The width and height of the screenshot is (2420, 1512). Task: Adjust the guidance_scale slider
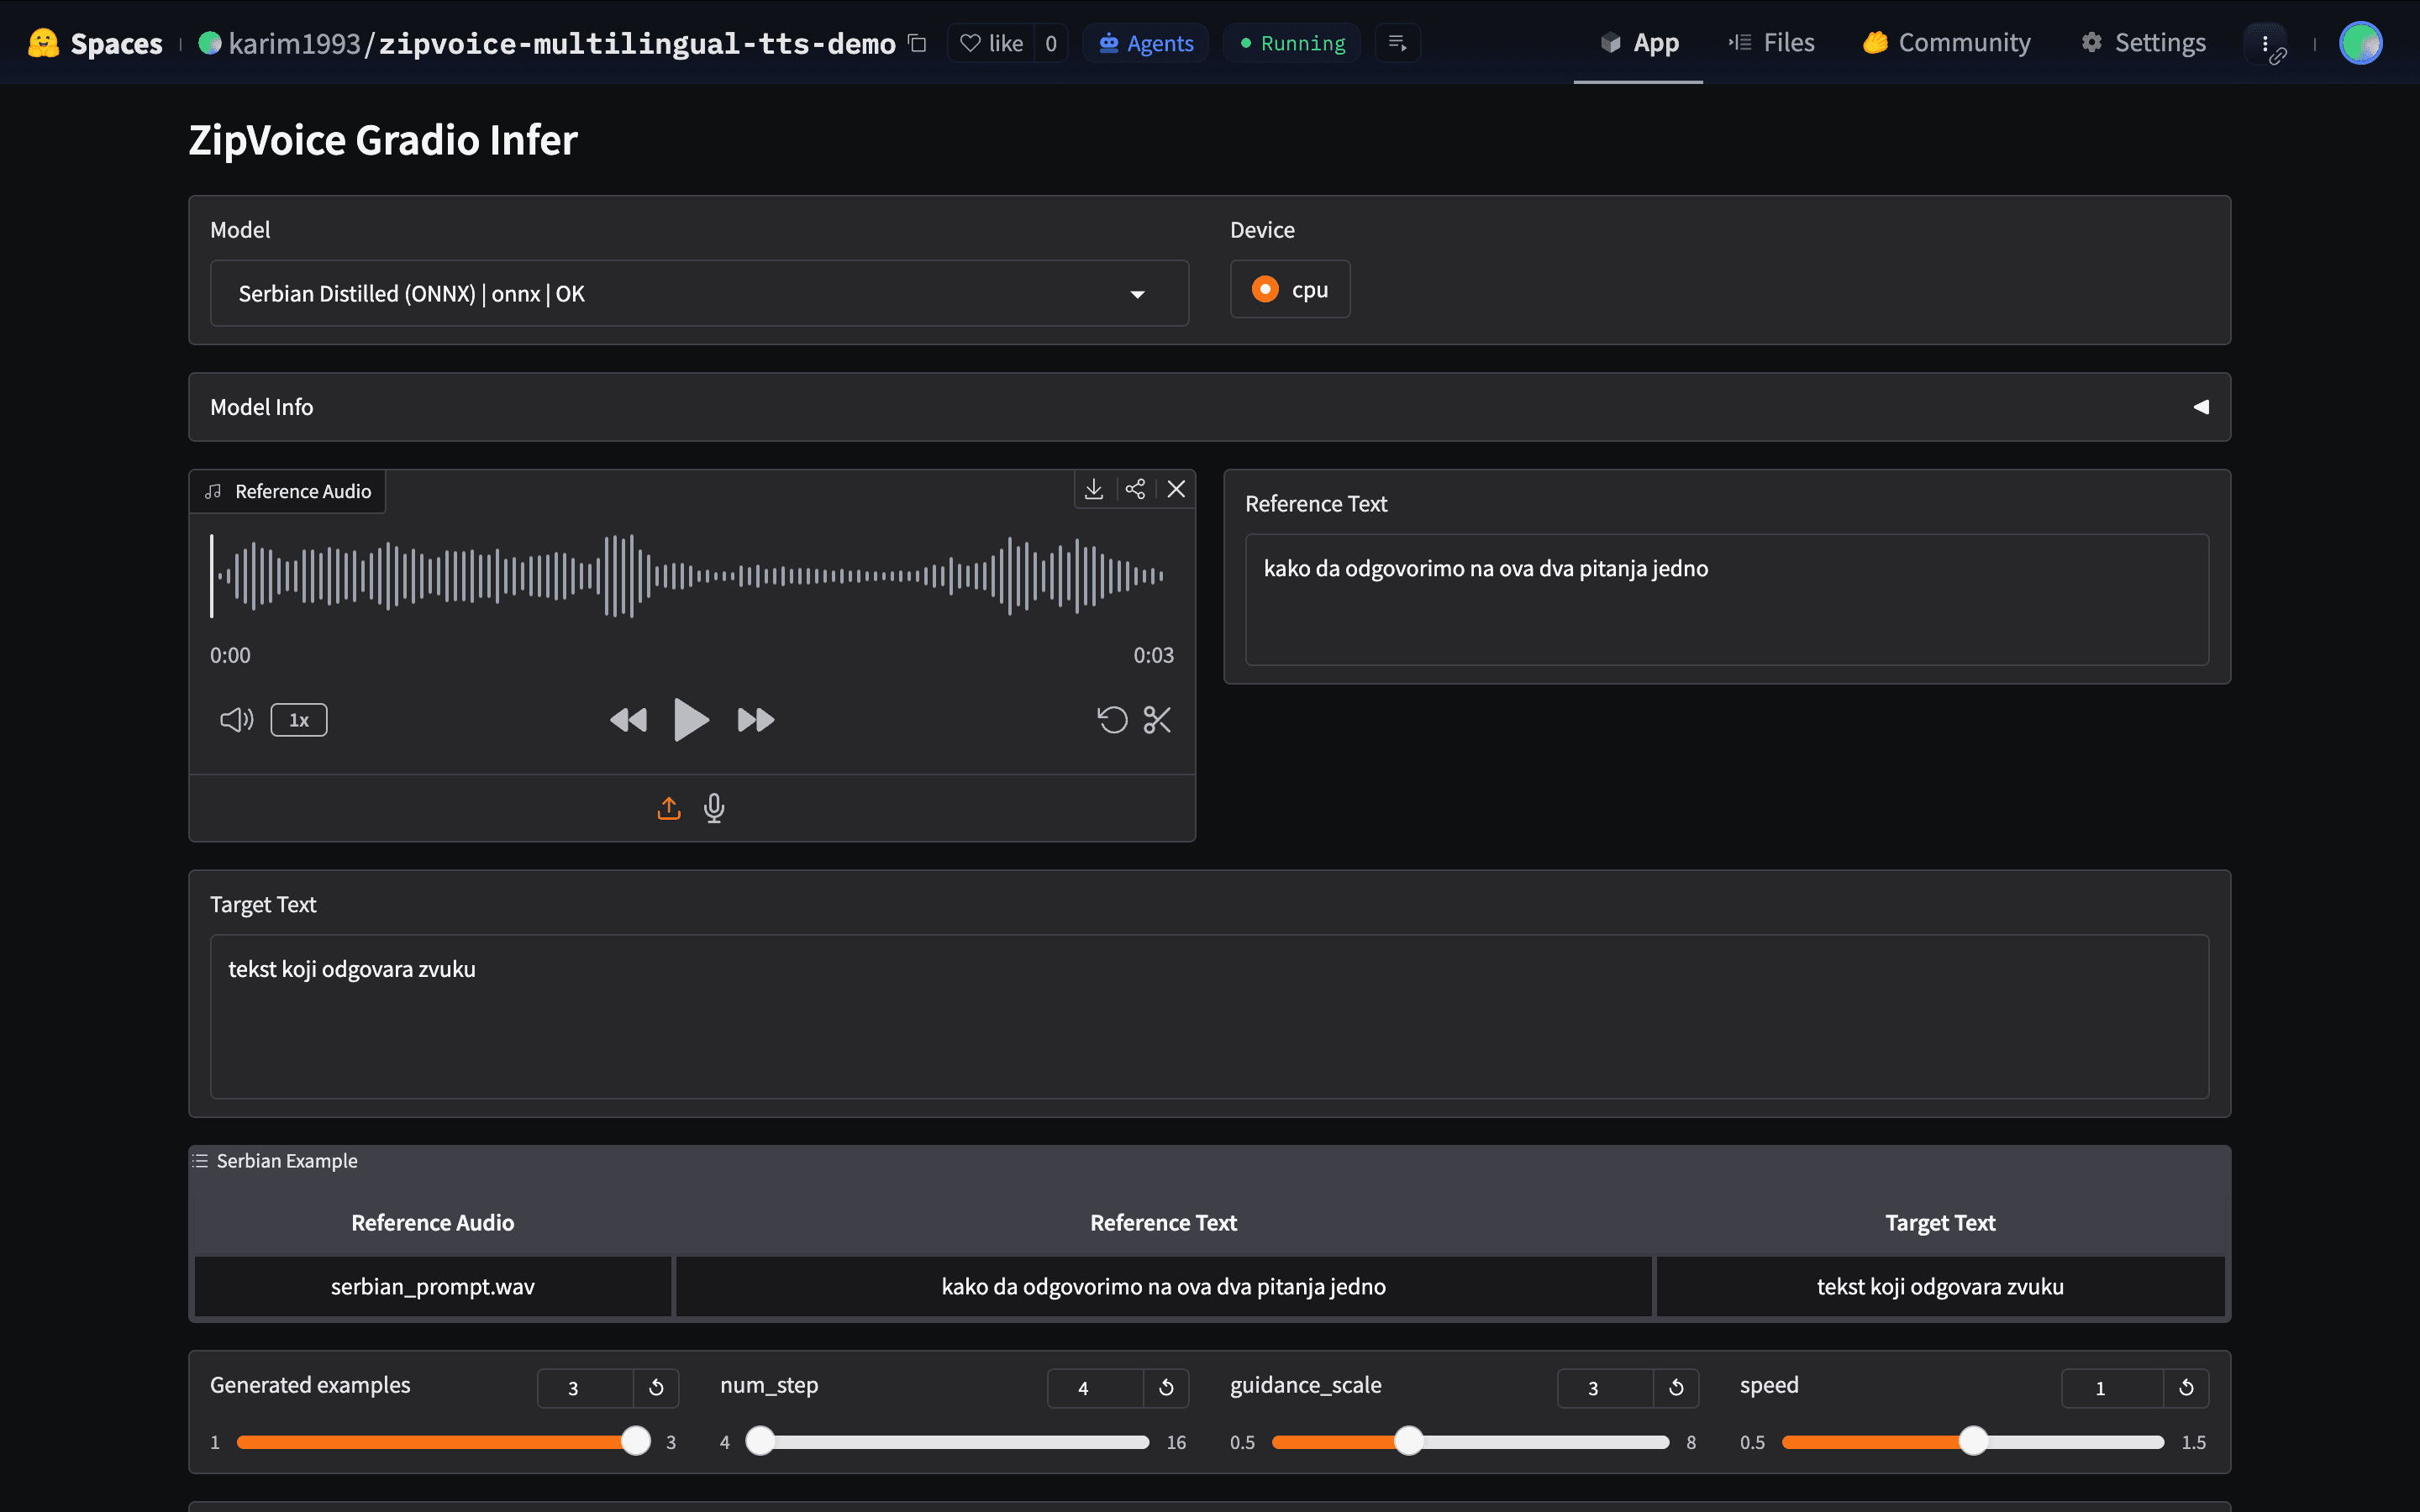click(1470, 1442)
